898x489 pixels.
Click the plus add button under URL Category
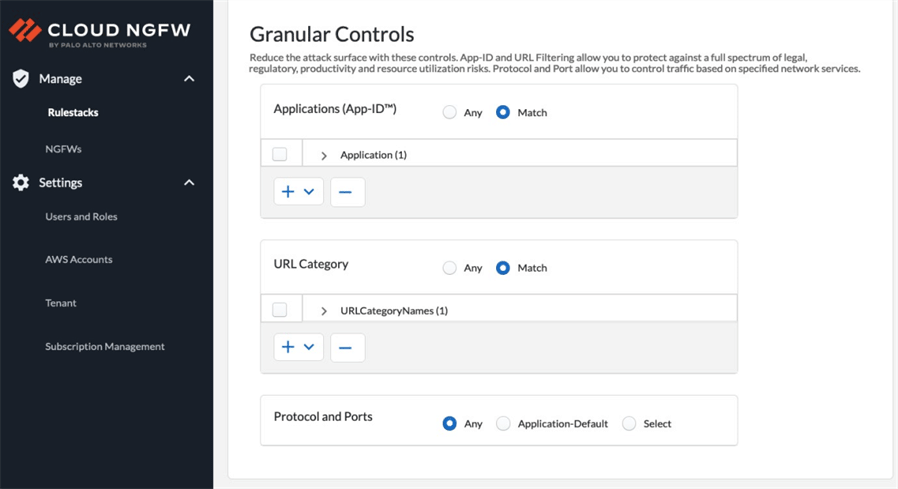point(288,347)
